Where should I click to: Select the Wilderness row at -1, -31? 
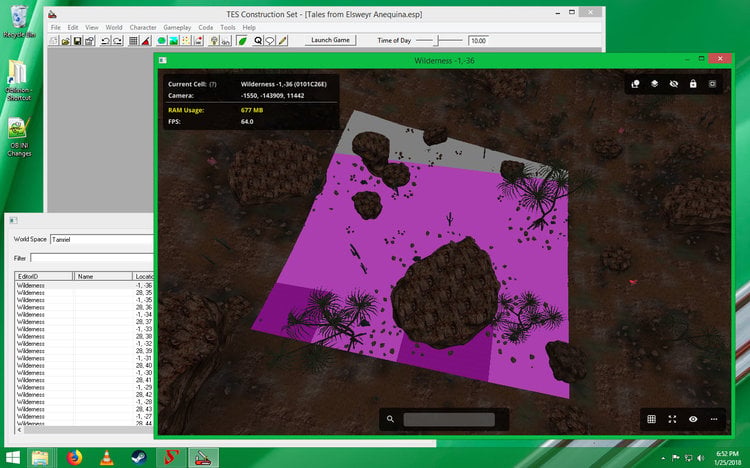[84, 358]
